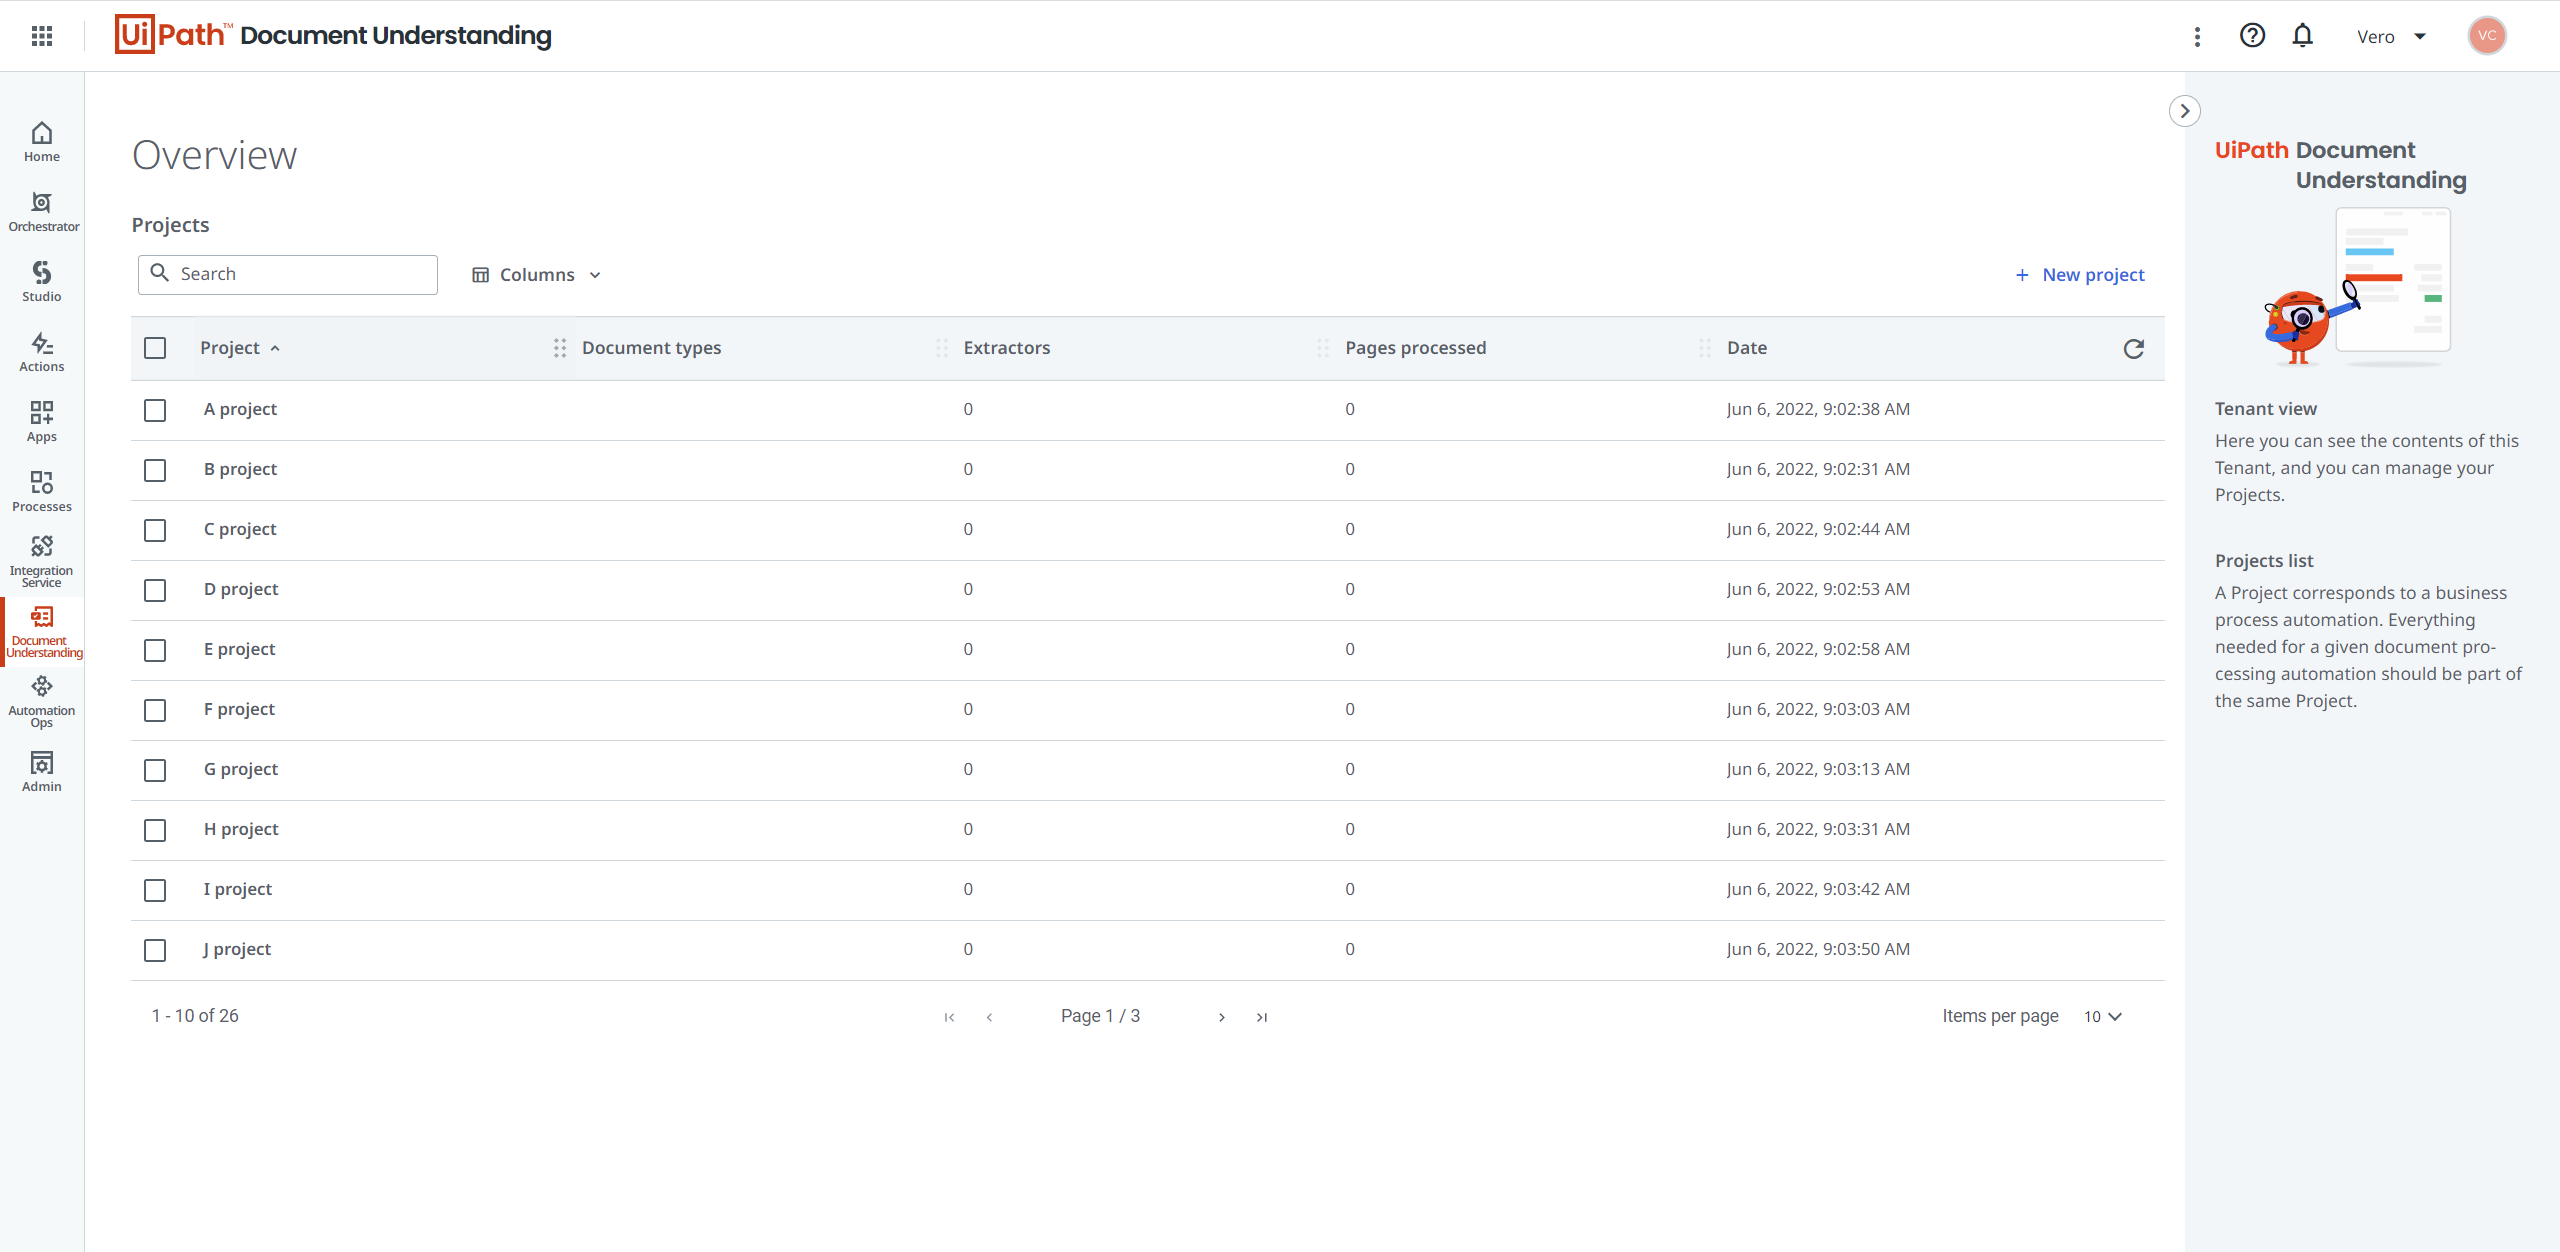Click the Date column header
The width and height of the screenshot is (2560, 1252).
(1746, 348)
